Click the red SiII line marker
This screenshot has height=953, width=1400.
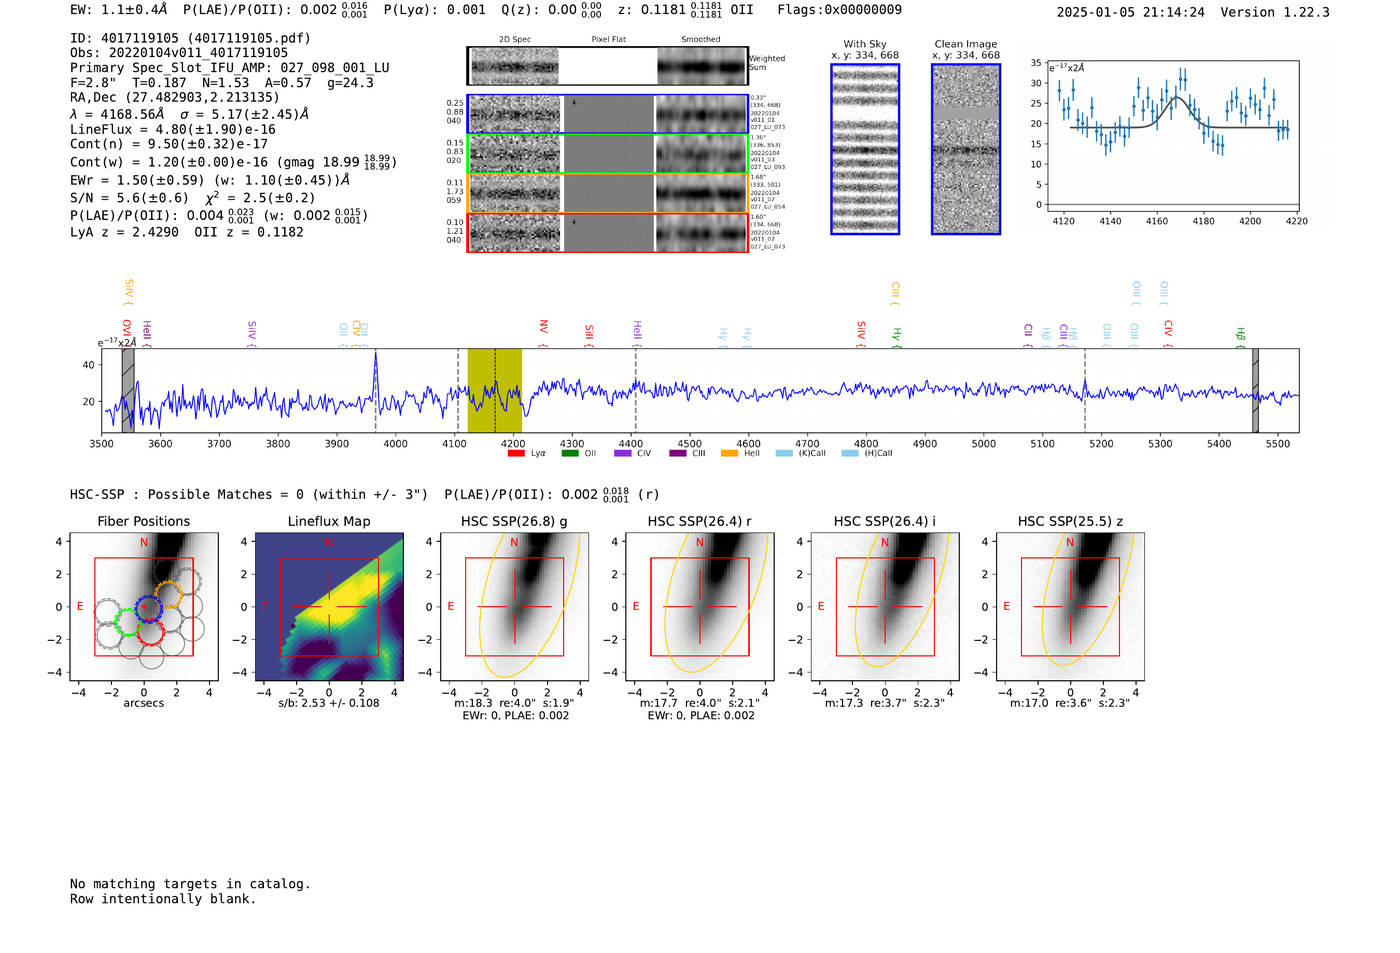589,333
